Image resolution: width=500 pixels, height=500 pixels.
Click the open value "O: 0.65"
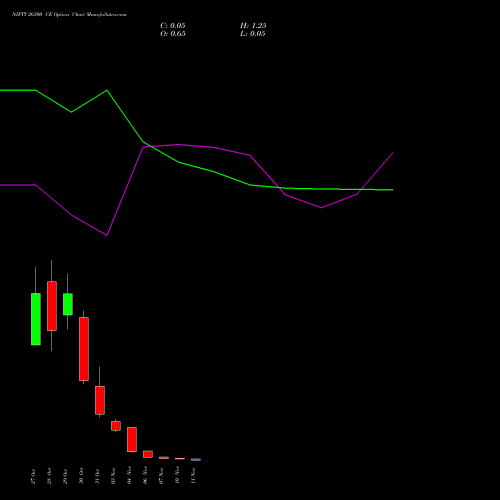(173, 34)
